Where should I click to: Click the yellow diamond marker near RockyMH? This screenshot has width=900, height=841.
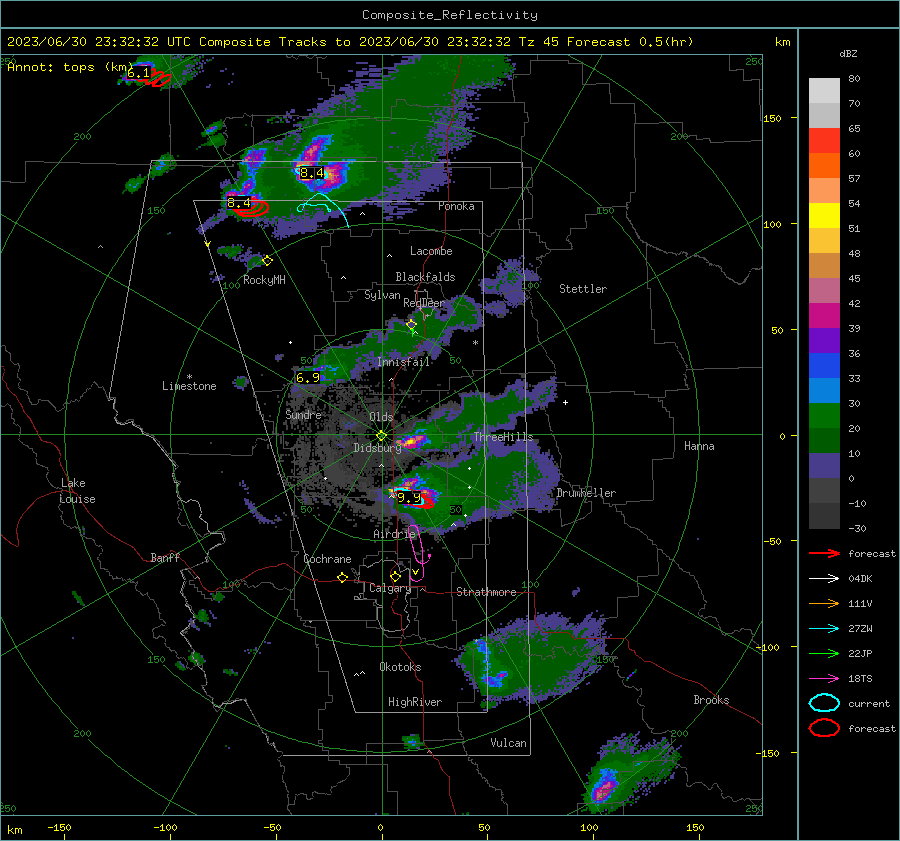tap(267, 261)
